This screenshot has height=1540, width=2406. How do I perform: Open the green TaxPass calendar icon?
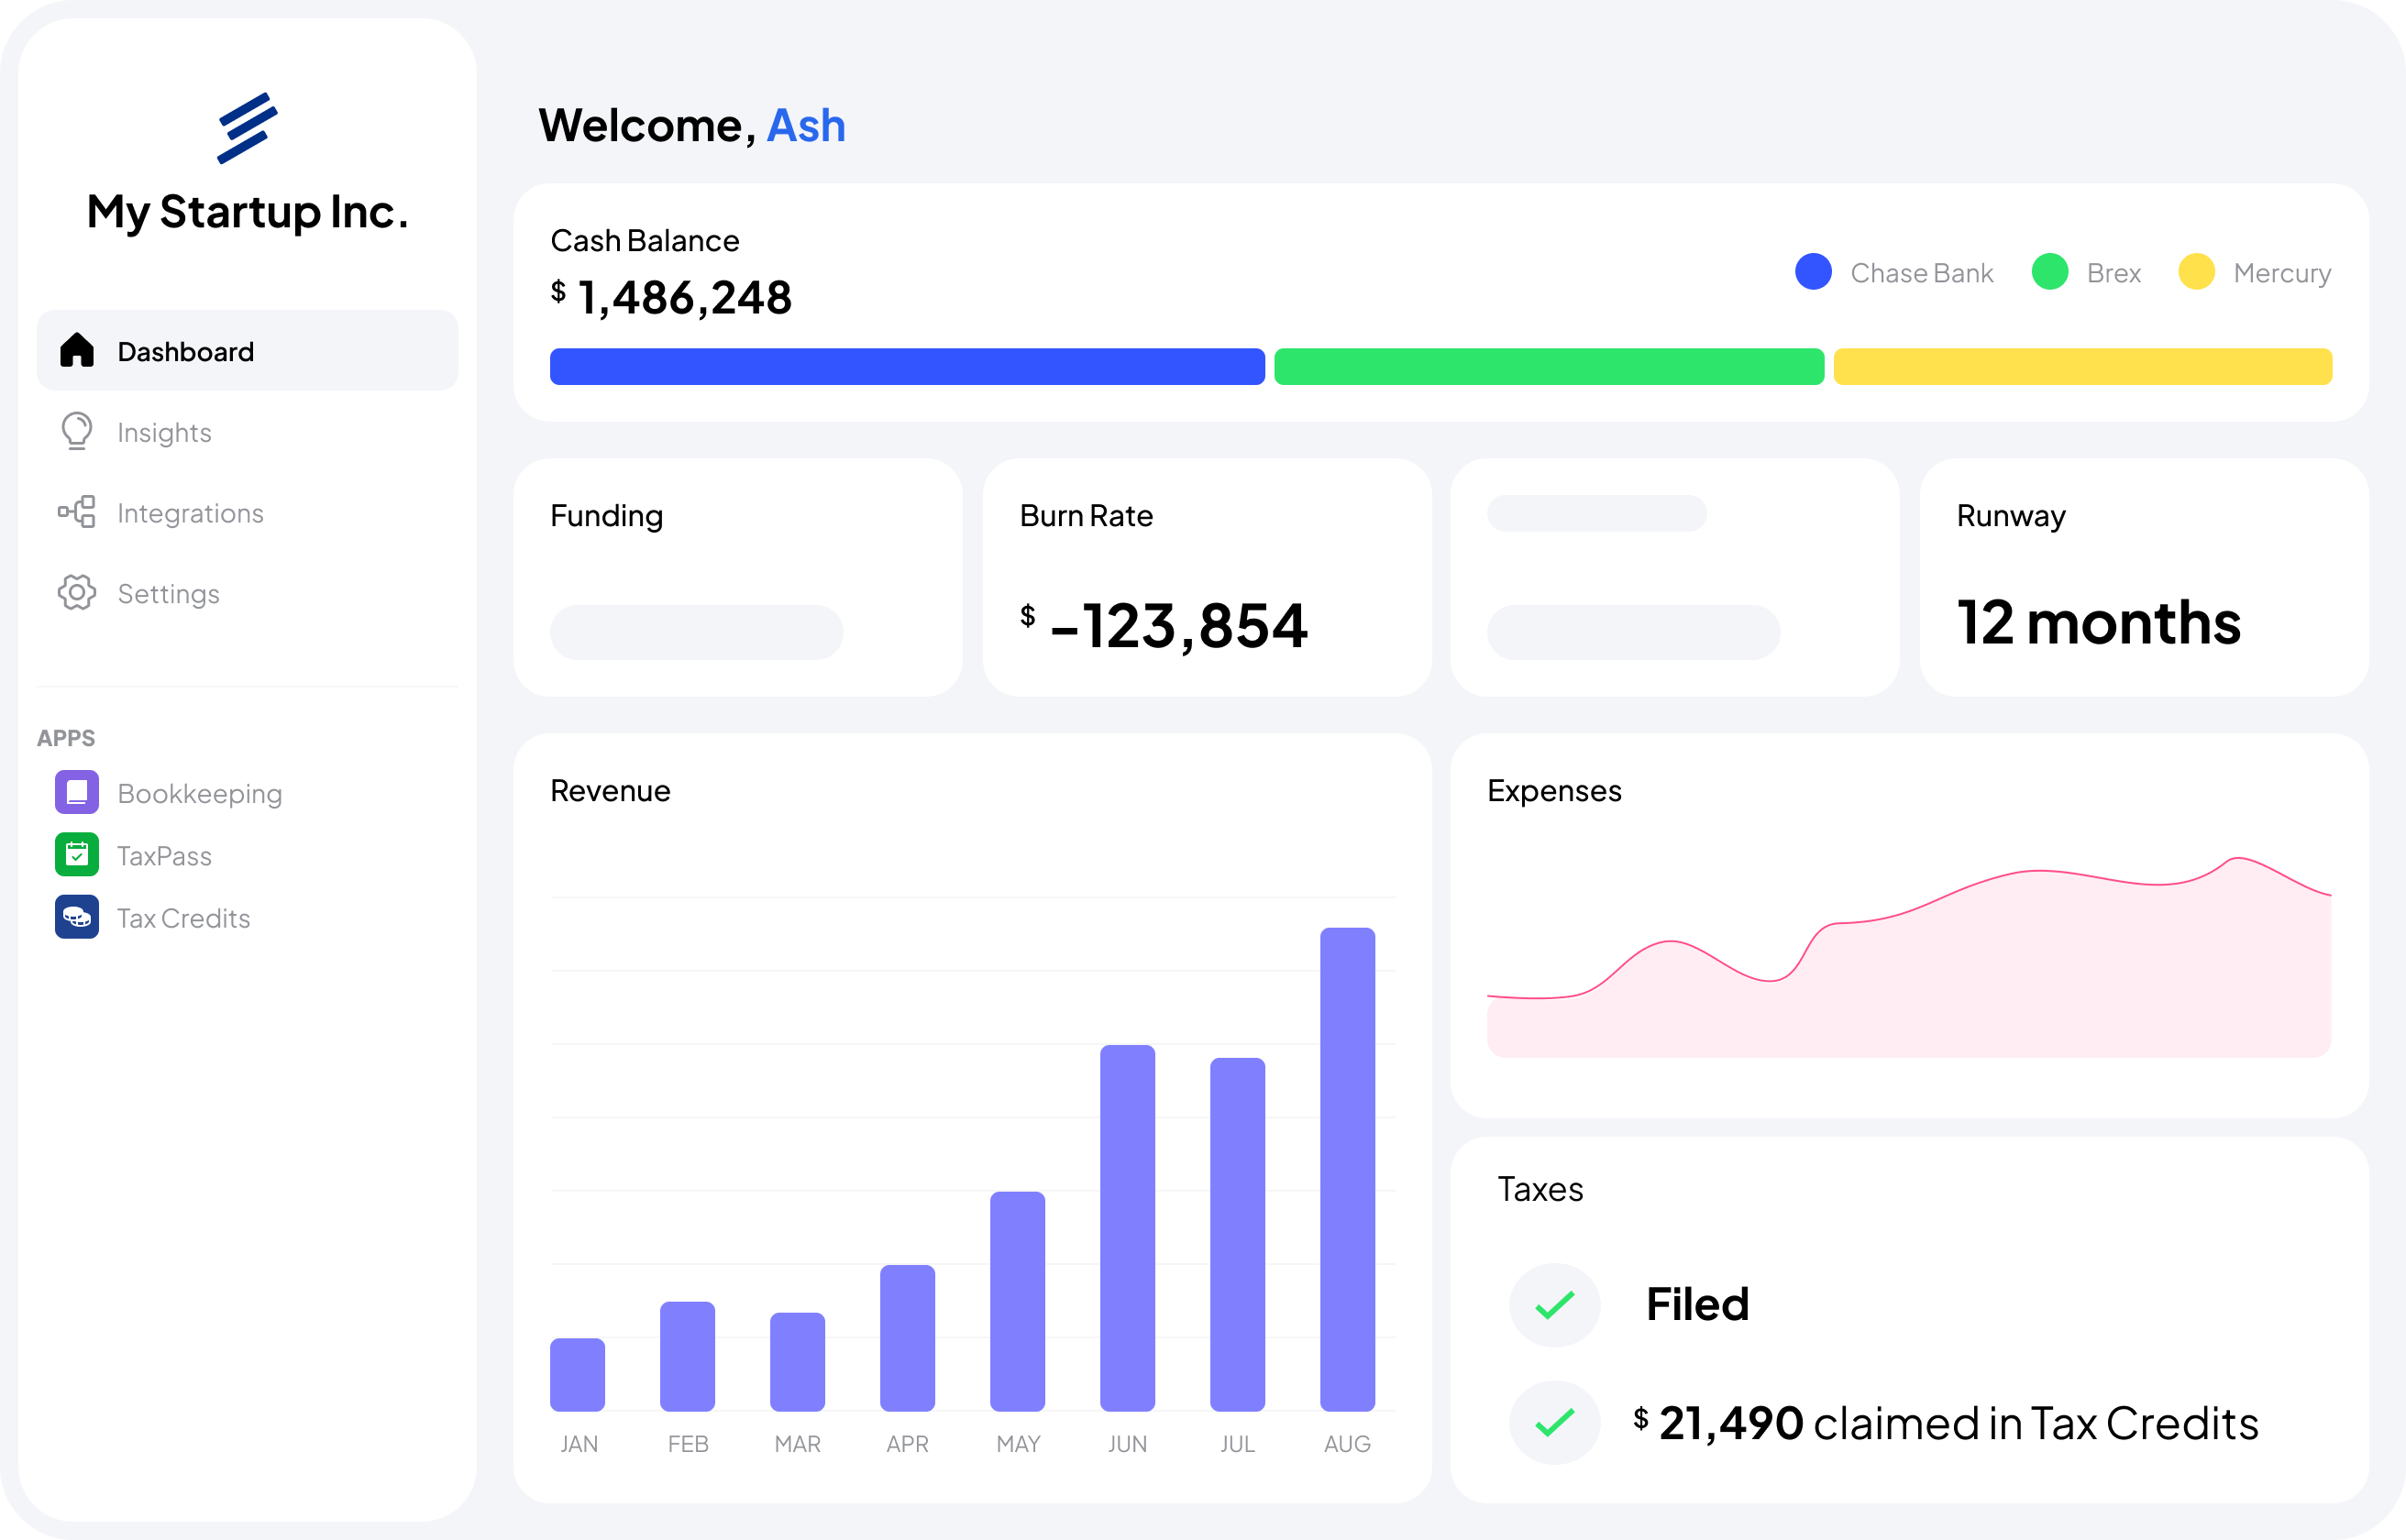pos(77,855)
